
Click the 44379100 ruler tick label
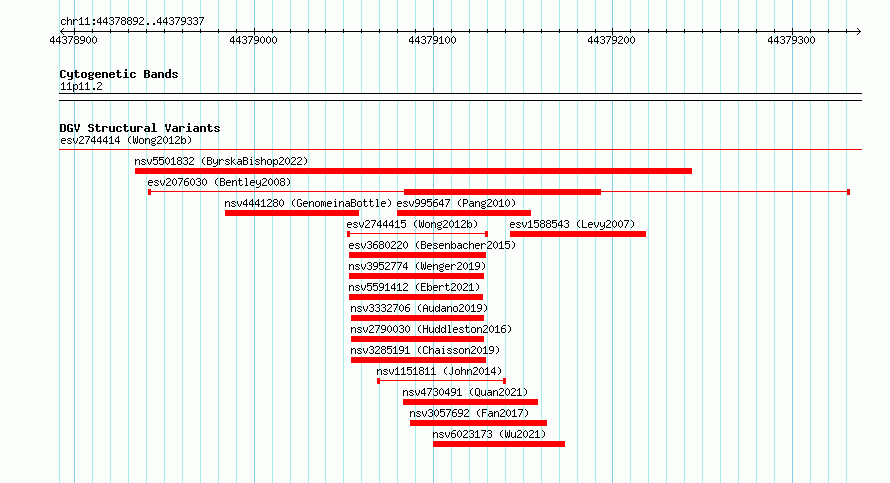433,40
